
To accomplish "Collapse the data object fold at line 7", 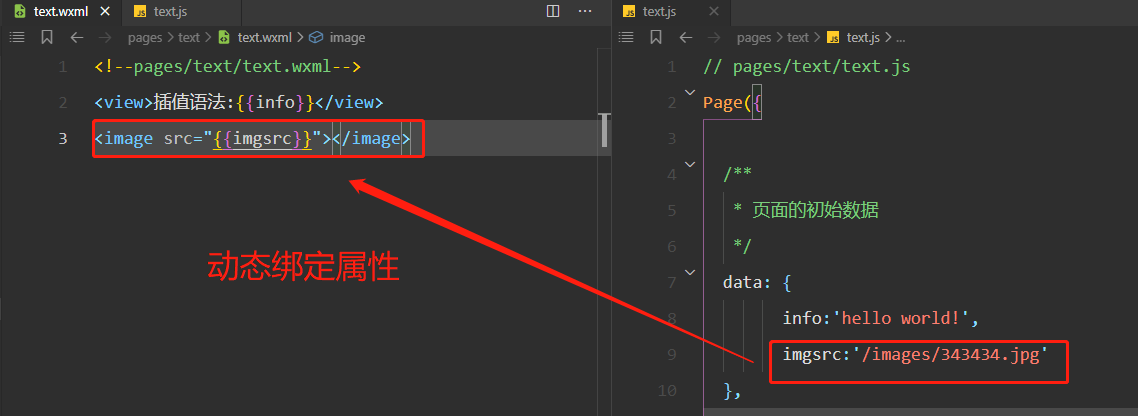I will click(x=689, y=272).
